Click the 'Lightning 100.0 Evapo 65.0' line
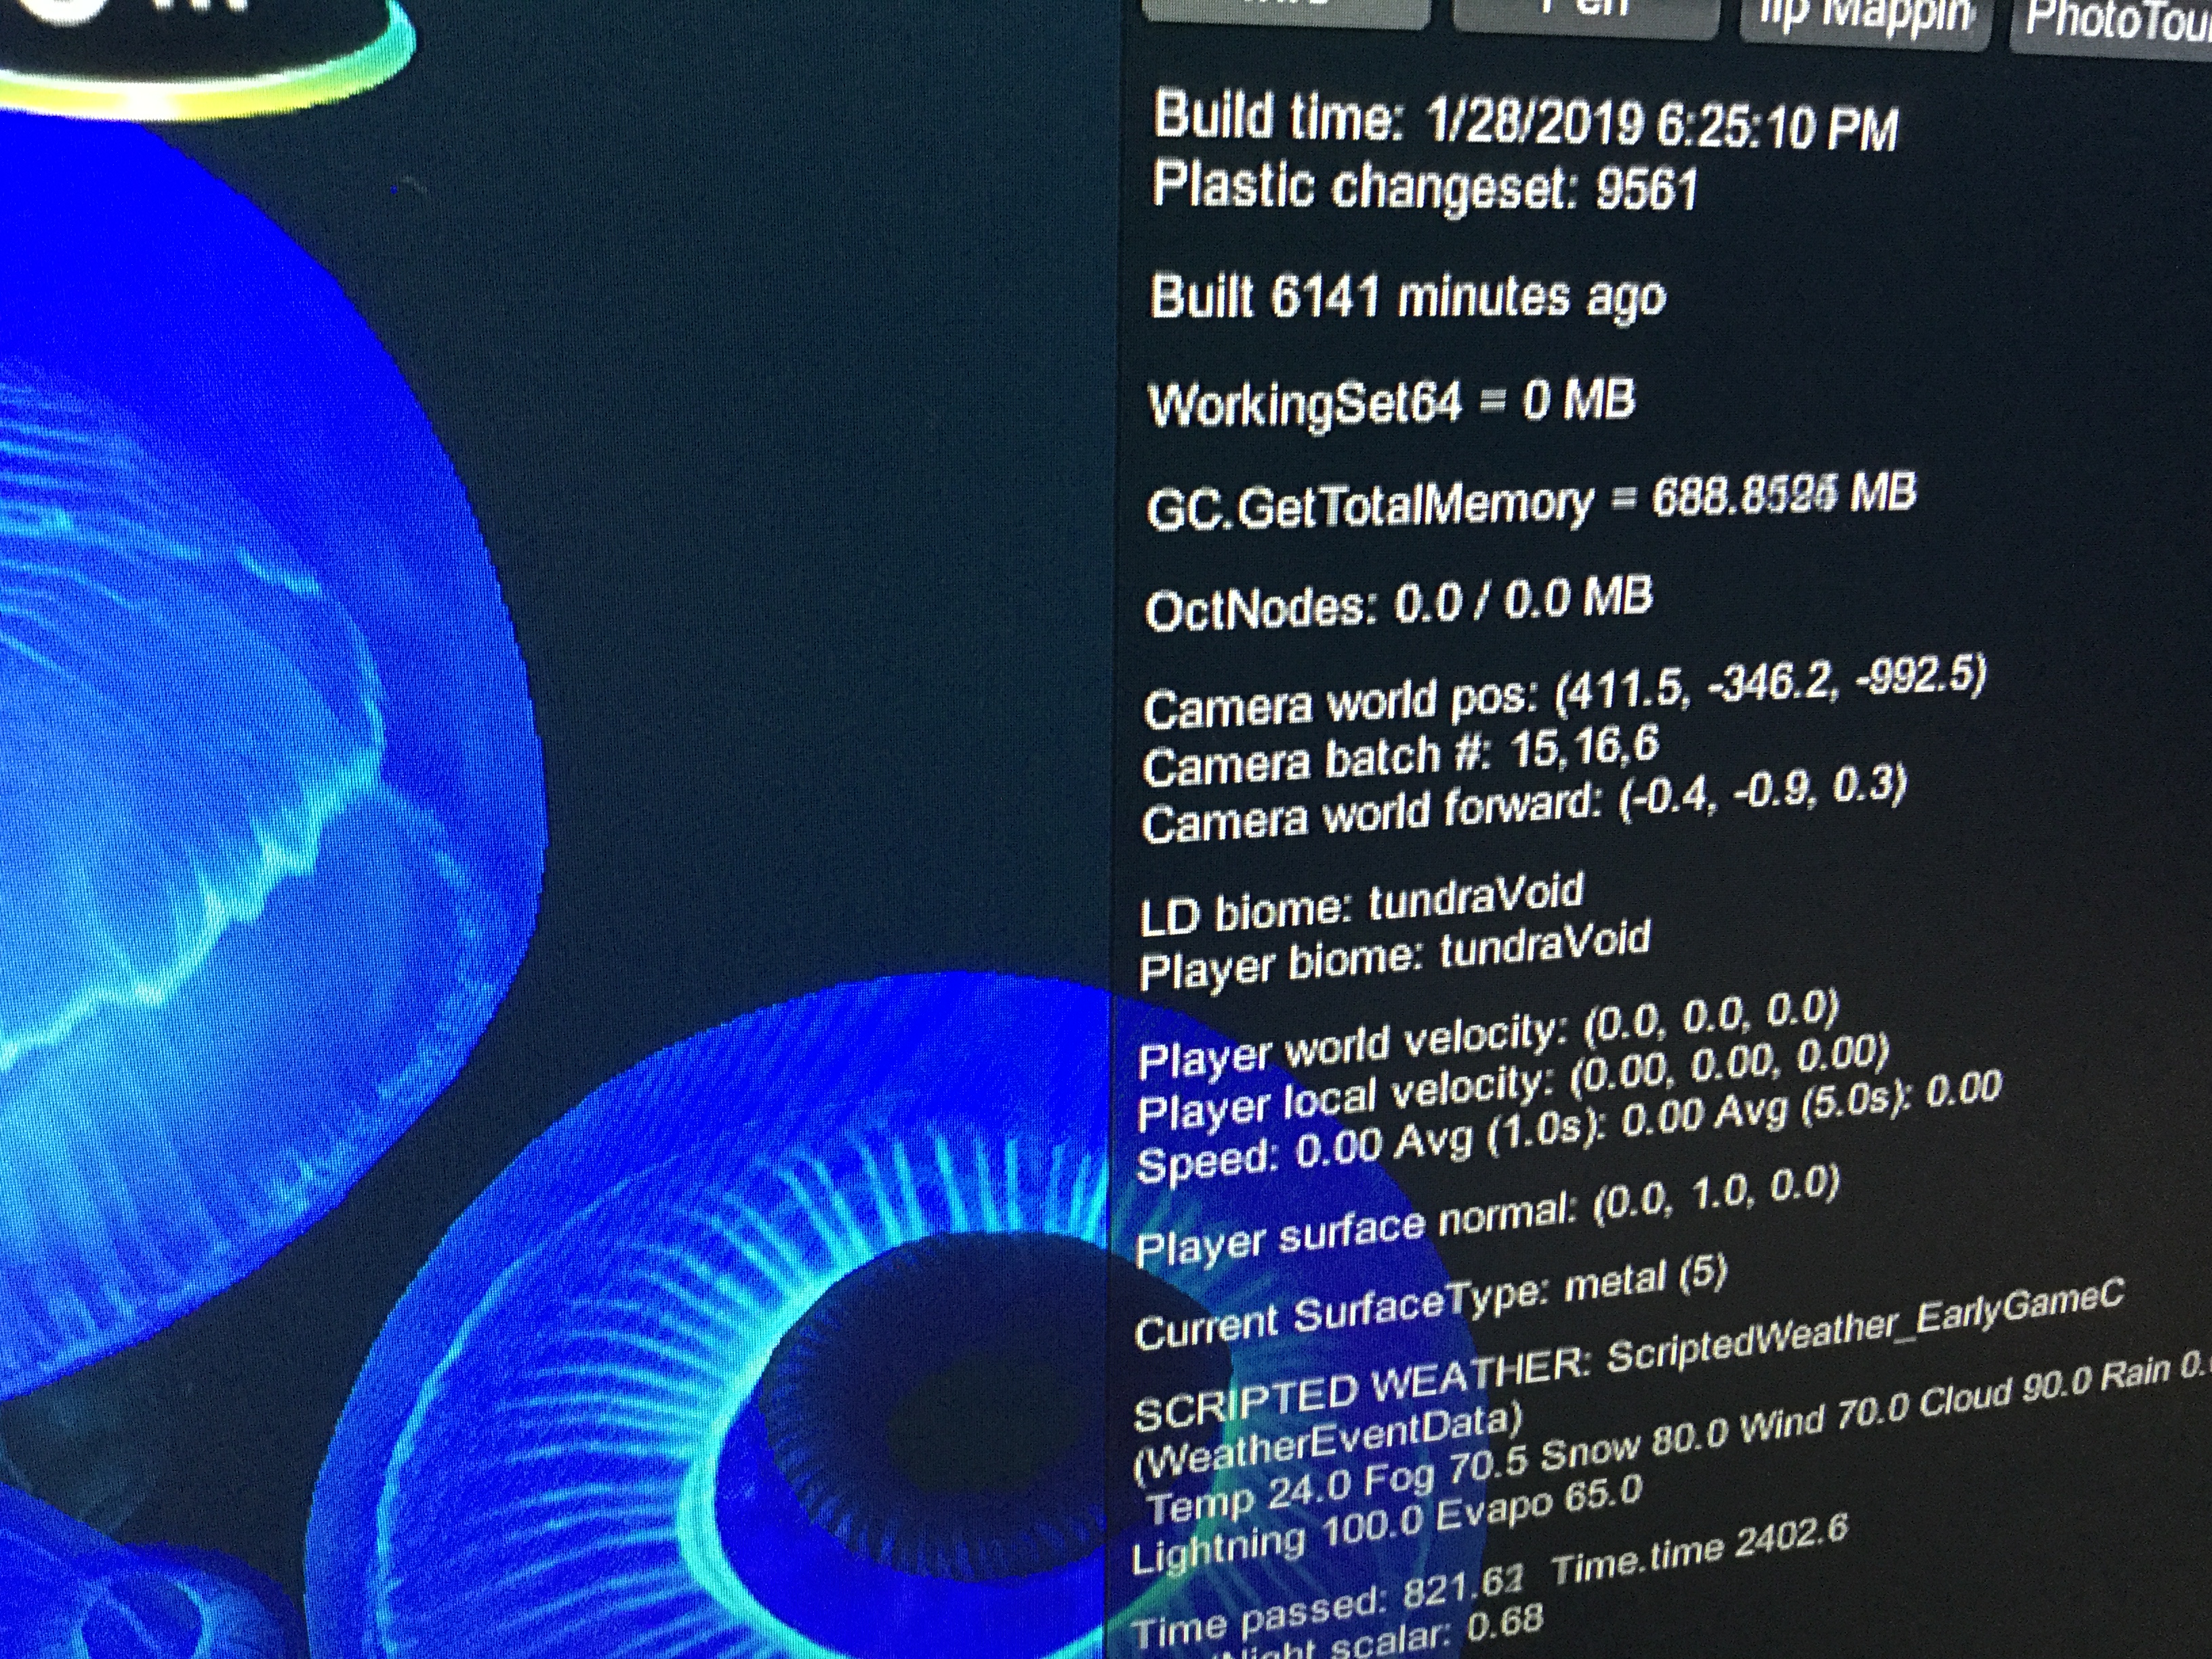 tap(1387, 1523)
